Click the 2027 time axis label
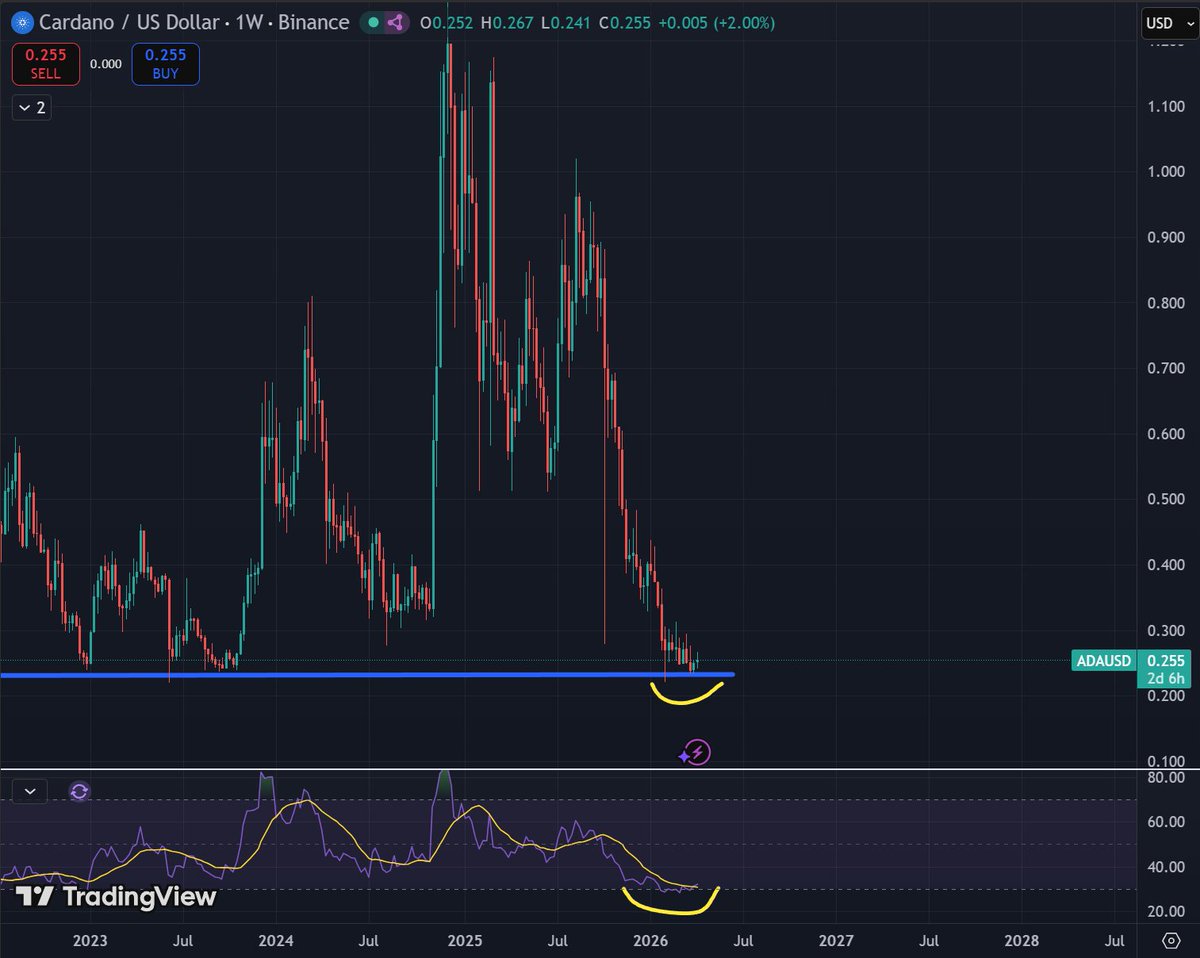1200x958 pixels. tap(836, 941)
